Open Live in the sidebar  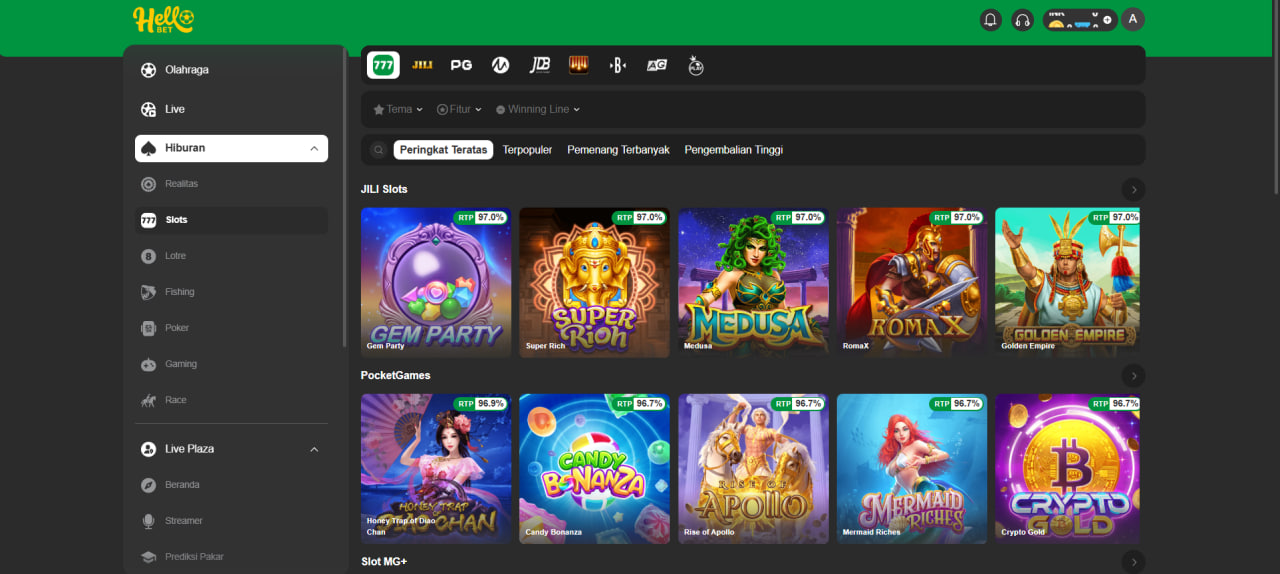coord(231,109)
